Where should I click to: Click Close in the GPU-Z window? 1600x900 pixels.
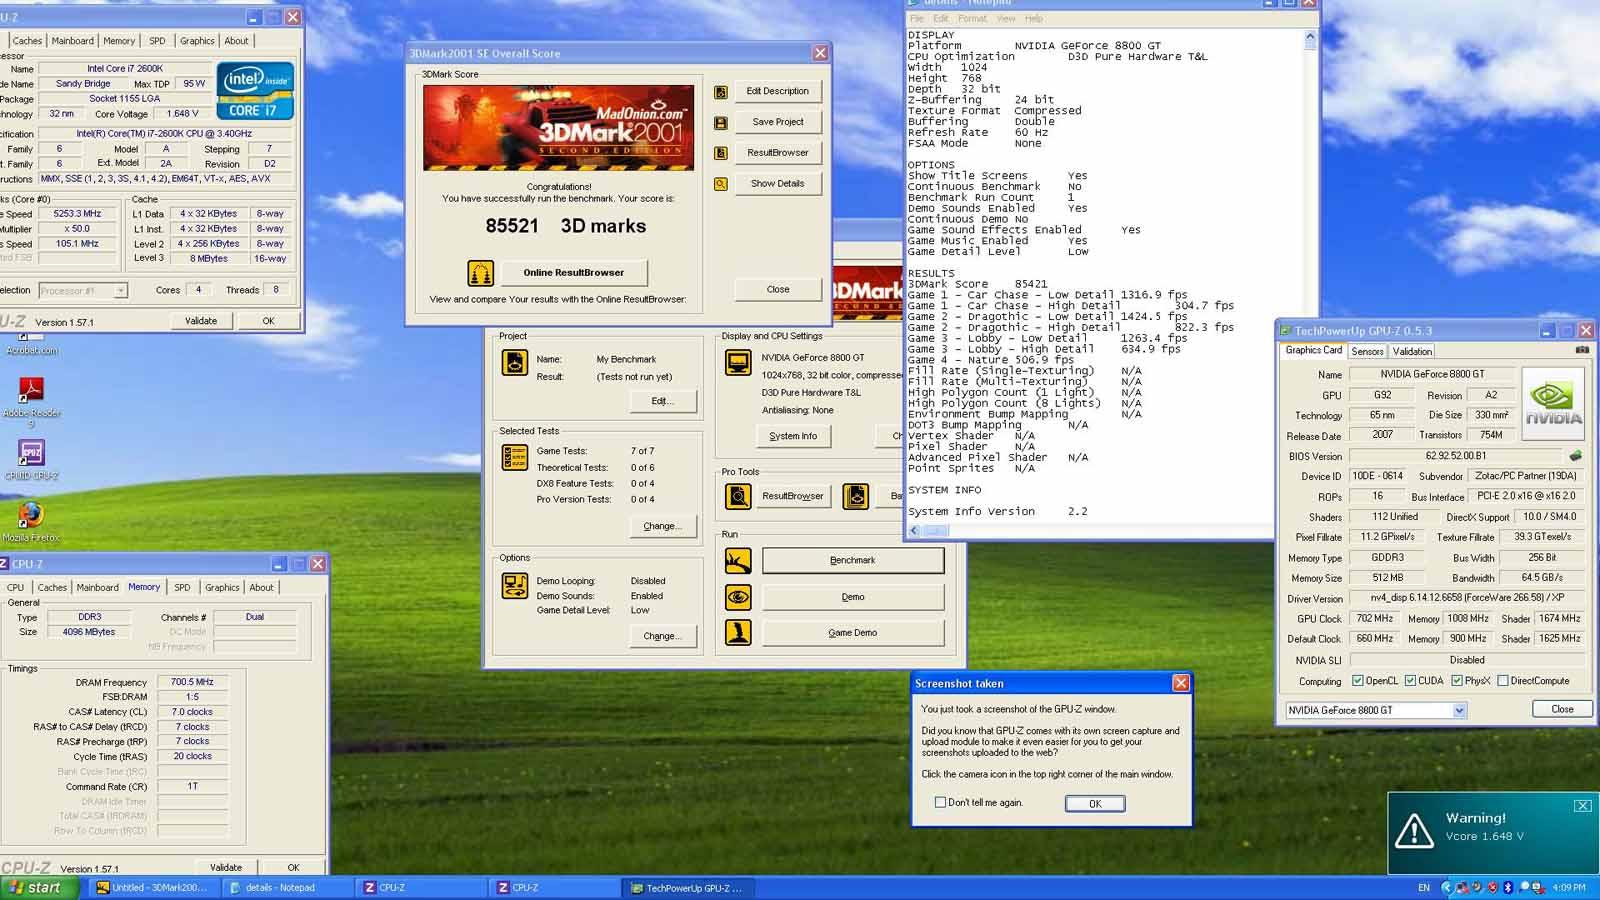coord(1562,709)
